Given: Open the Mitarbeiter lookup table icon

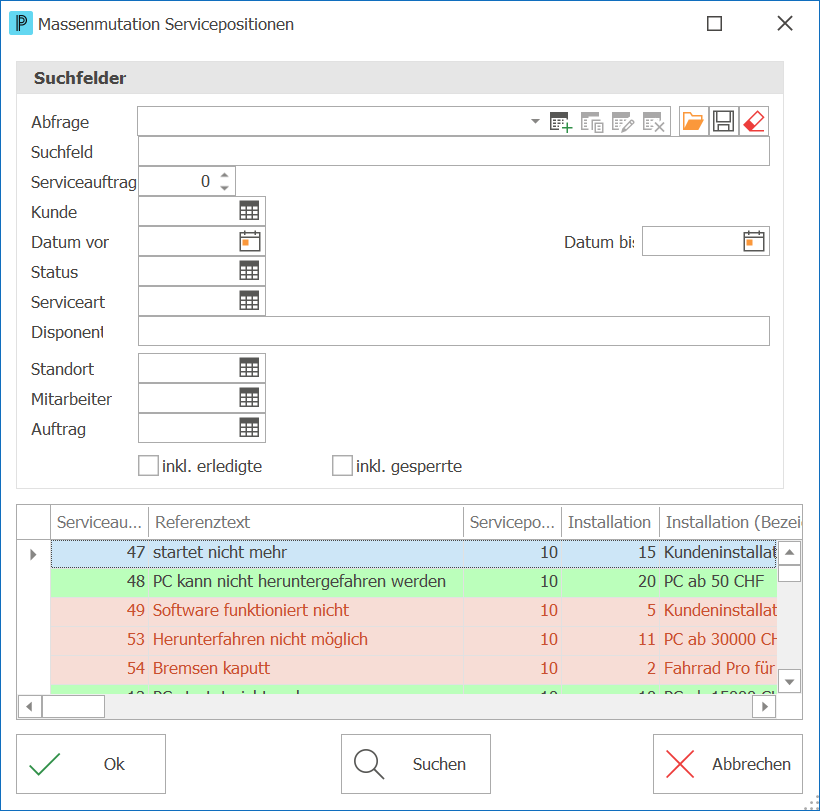Looking at the screenshot, I should (x=249, y=398).
